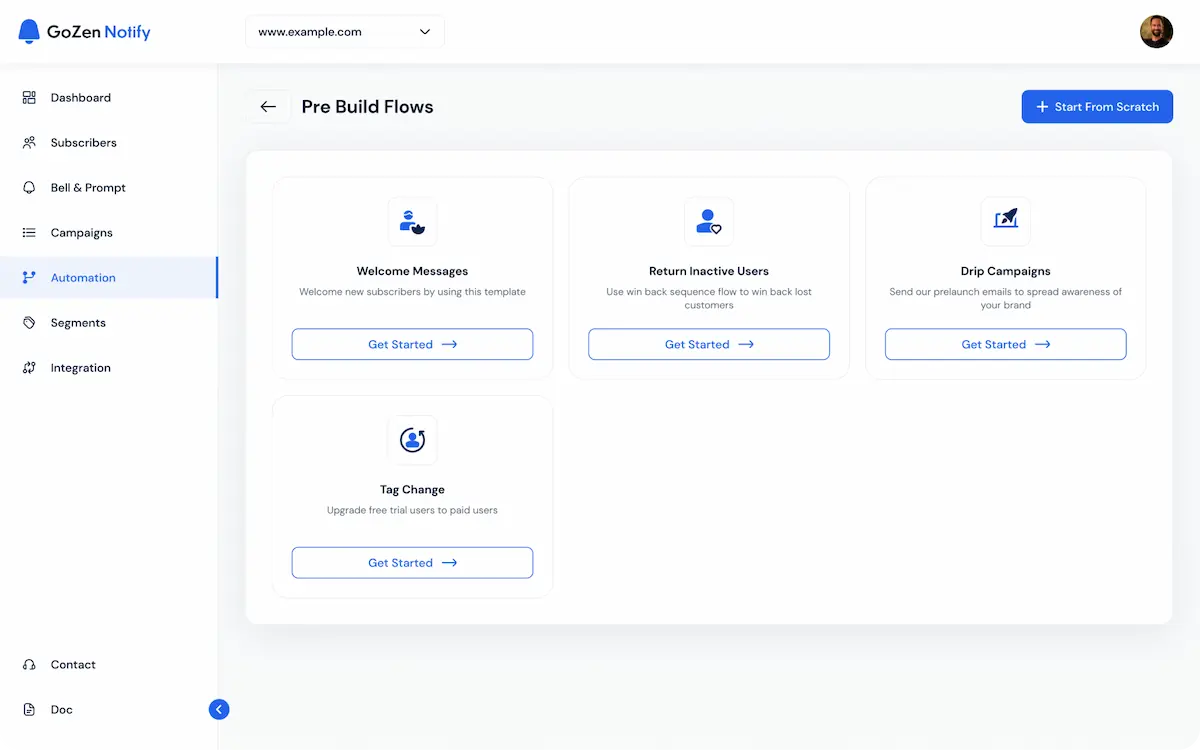The width and height of the screenshot is (1200, 750).
Task: Expand the GoZen Notify logo menu
Action: pos(83,31)
